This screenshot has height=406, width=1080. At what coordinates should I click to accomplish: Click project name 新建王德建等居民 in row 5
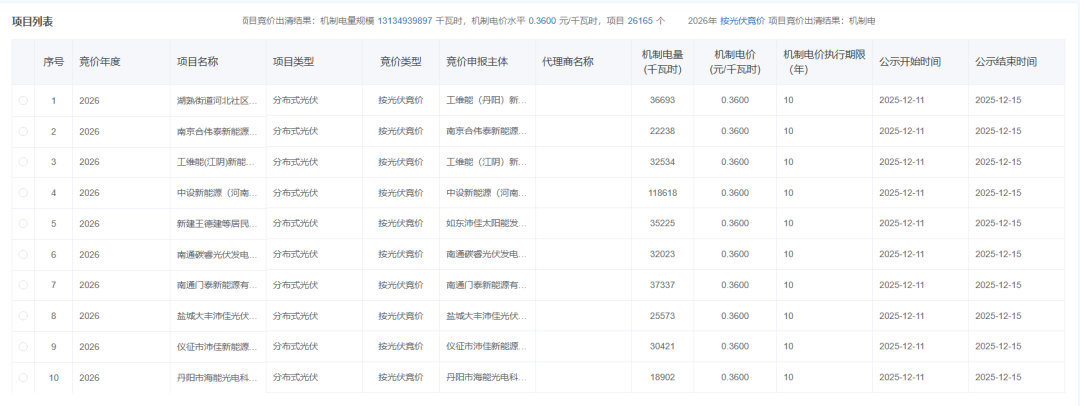tap(218, 224)
